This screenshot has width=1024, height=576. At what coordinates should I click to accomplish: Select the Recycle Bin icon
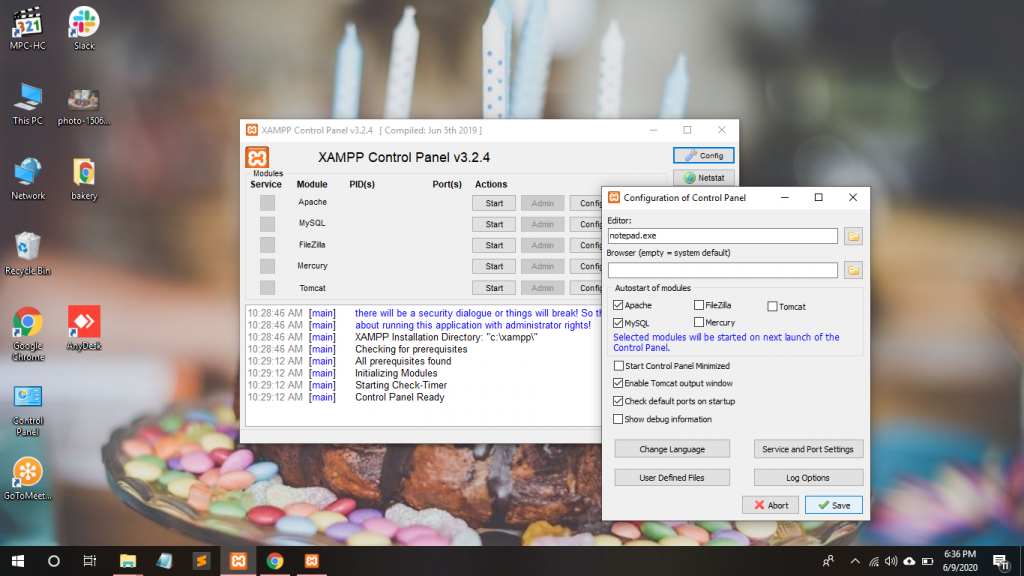point(27,253)
